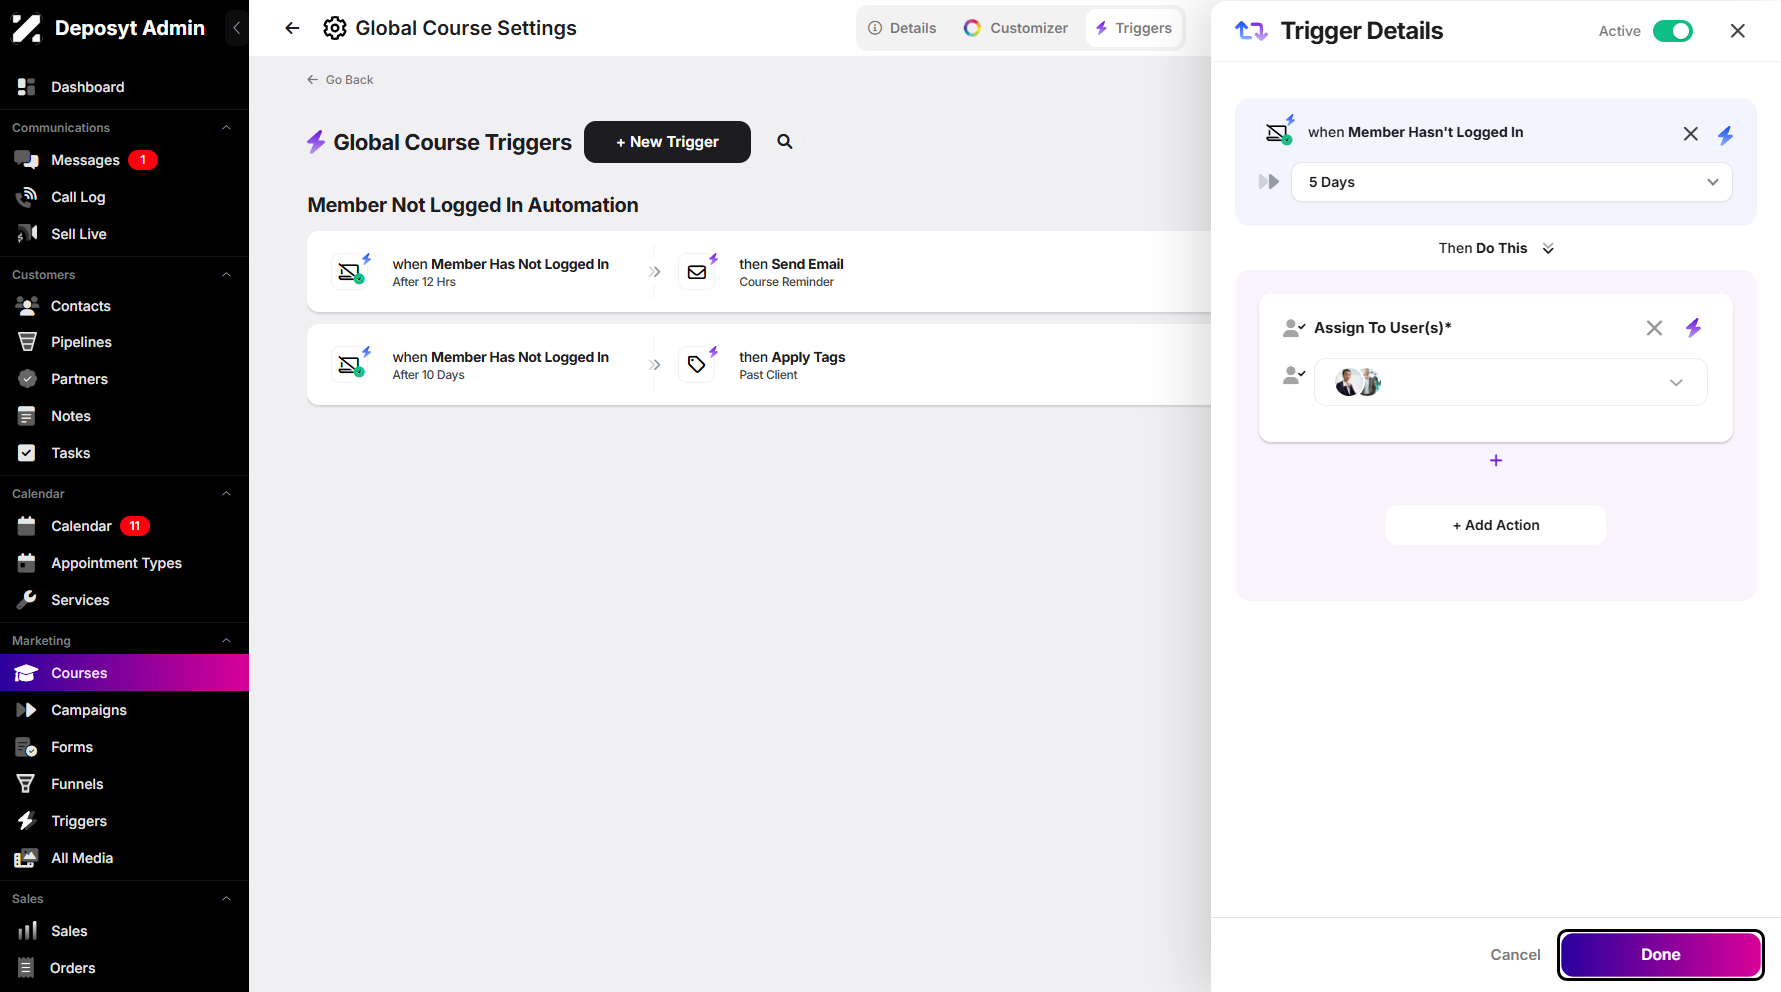
Task: Click the Done button
Action: (1660, 955)
